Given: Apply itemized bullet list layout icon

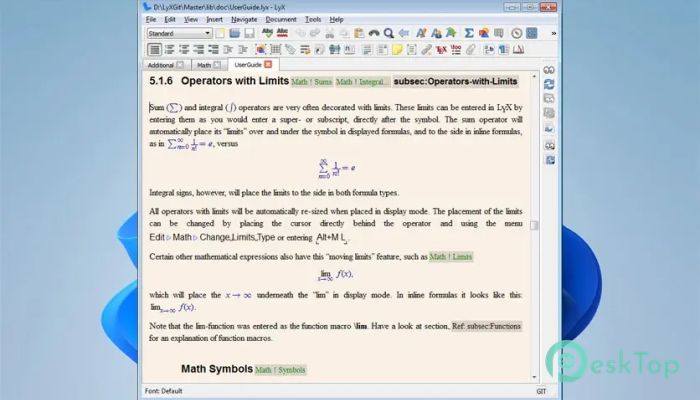Looking at the screenshot, I should click(184, 50).
